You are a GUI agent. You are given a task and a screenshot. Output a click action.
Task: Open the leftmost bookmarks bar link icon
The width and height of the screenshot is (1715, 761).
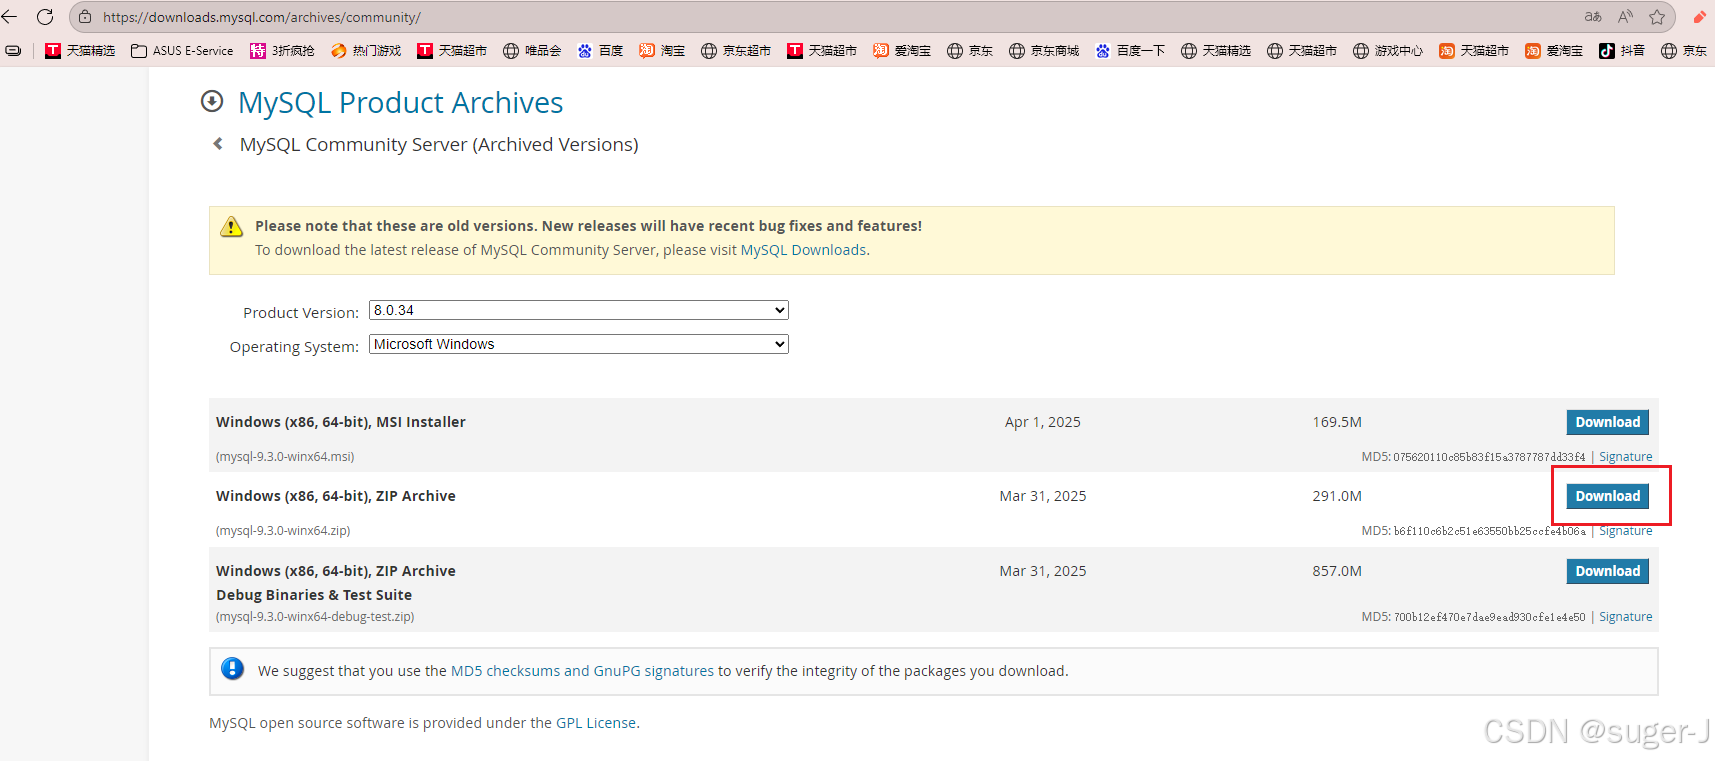click(x=13, y=51)
